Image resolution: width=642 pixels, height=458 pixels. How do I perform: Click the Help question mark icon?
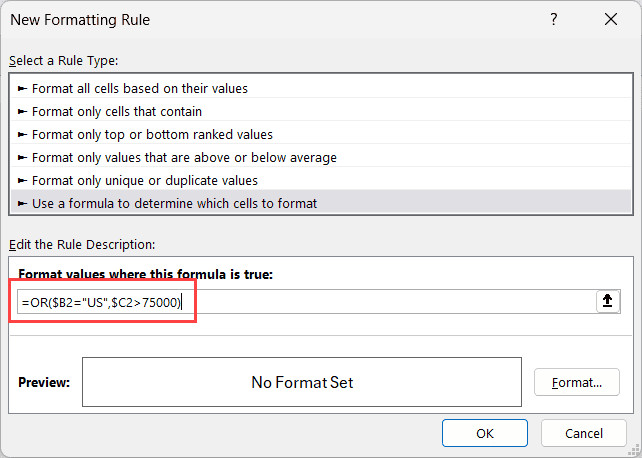click(553, 20)
